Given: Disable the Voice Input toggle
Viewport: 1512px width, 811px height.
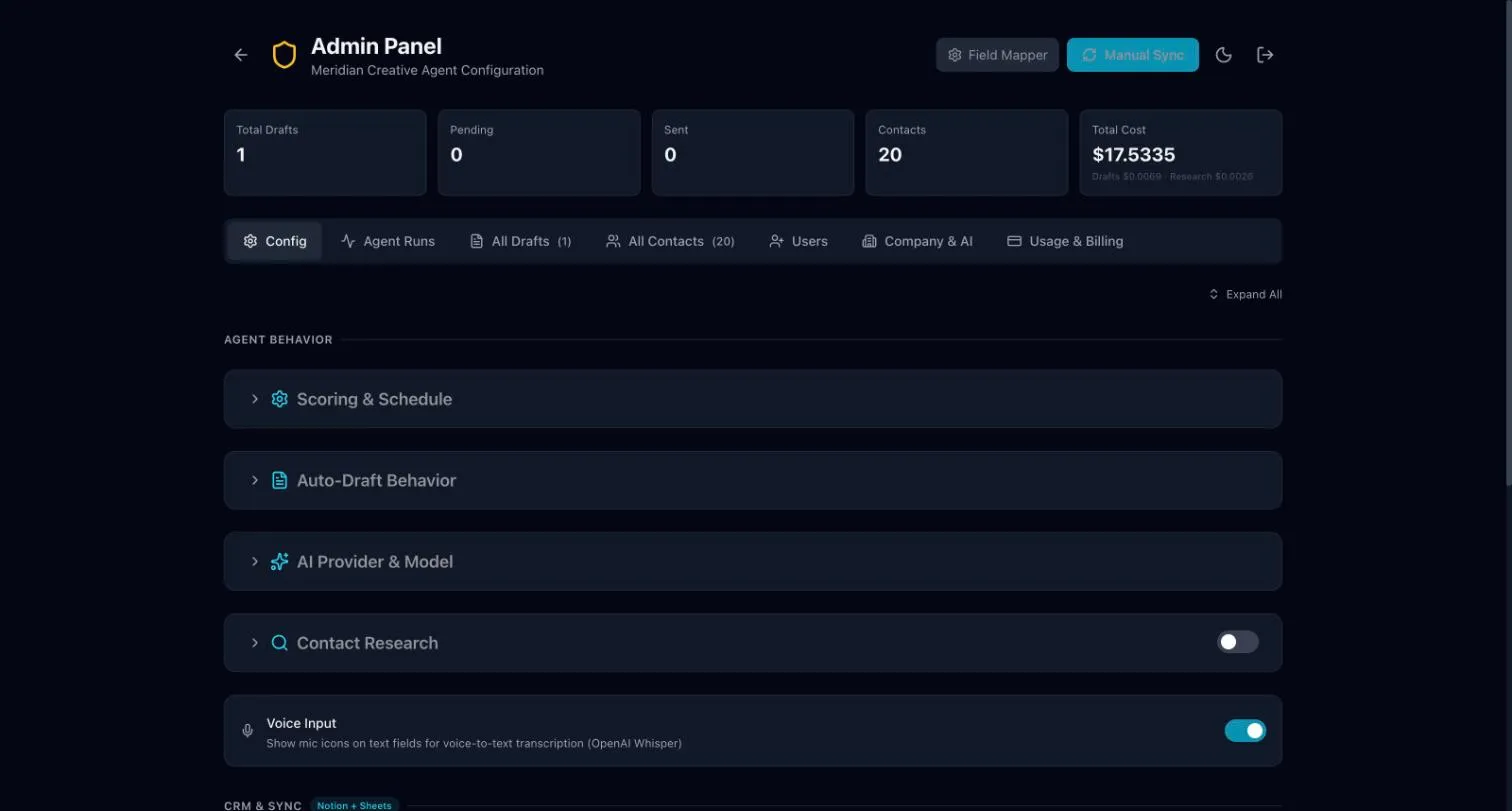Looking at the screenshot, I should [1245, 731].
